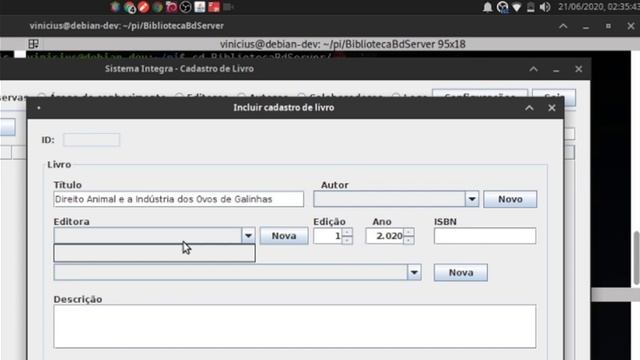This screenshot has width=640, height=360.
Task: Open the red circular app icon in taskbar
Action: coord(144,7)
